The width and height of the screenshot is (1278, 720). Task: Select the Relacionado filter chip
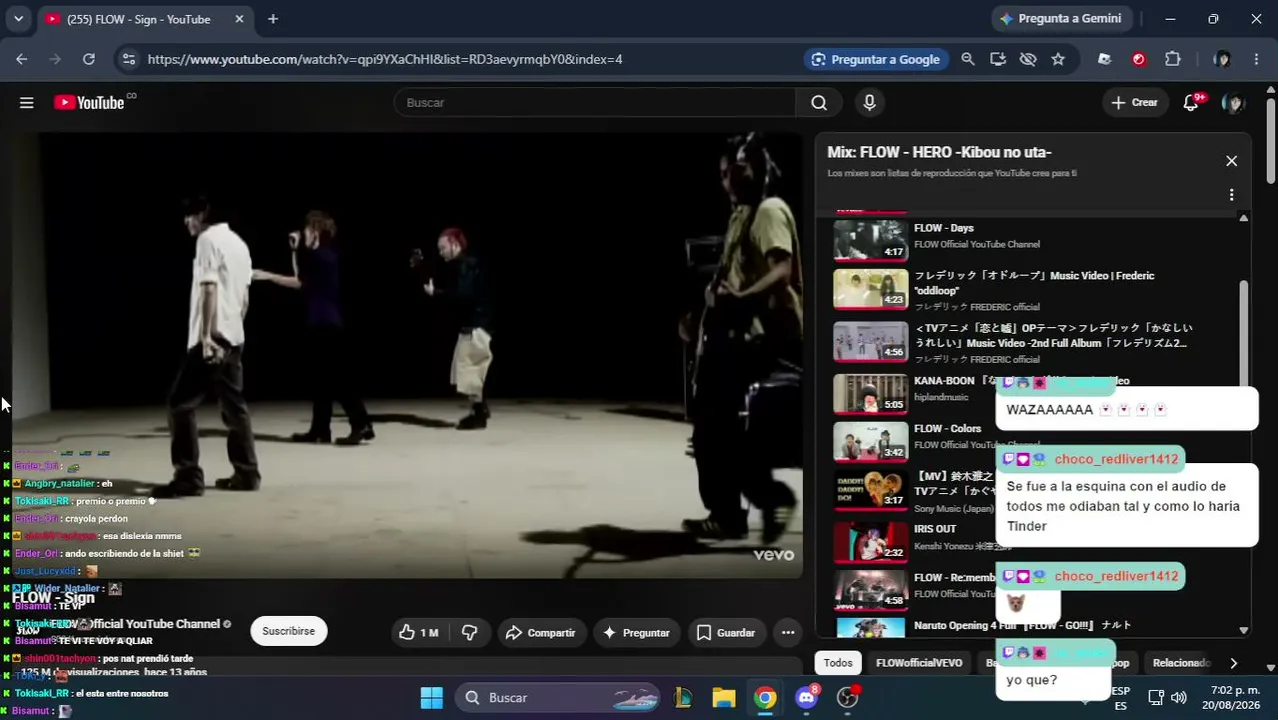pyautogui.click(x=1181, y=663)
